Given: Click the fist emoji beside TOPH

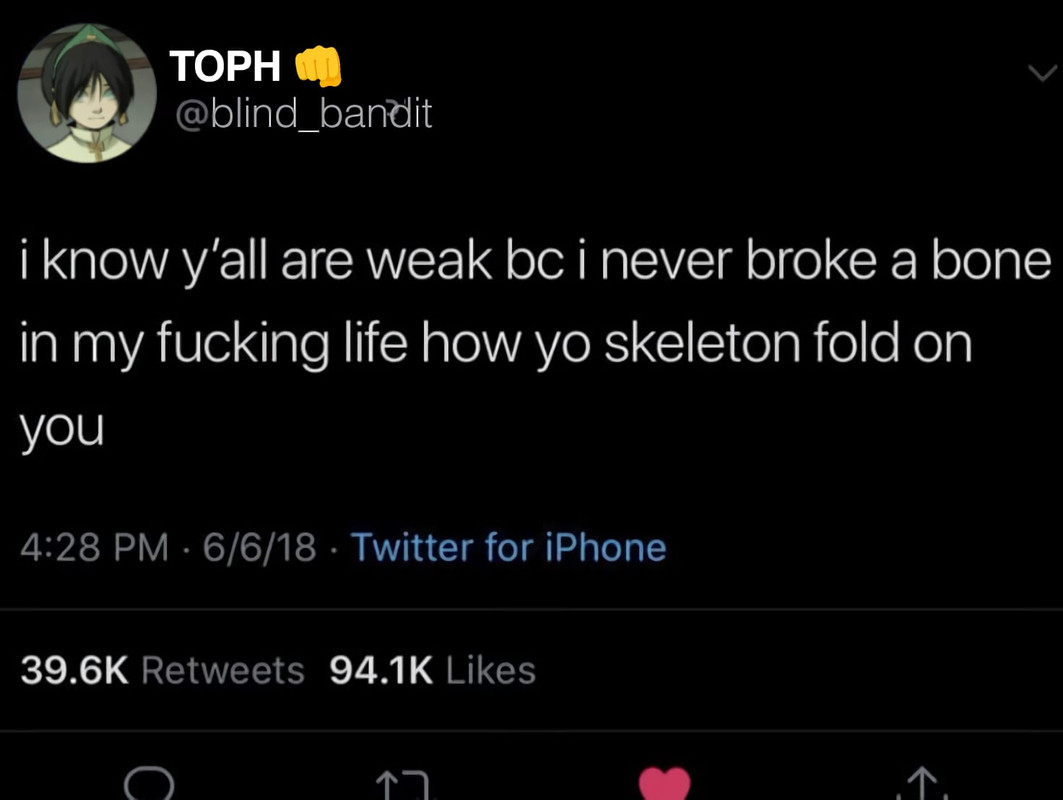Looking at the screenshot, I should pos(318,66).
